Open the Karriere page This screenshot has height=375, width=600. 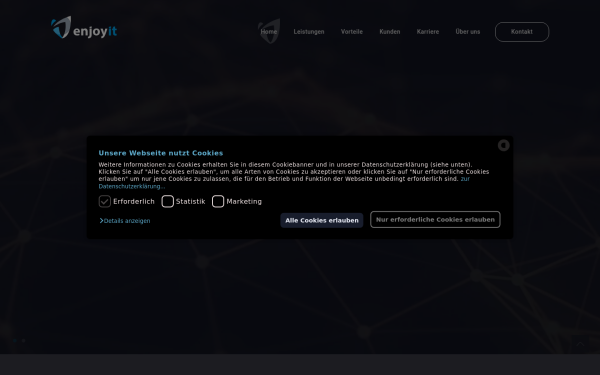pyautogui.click(x=428, y=32)
